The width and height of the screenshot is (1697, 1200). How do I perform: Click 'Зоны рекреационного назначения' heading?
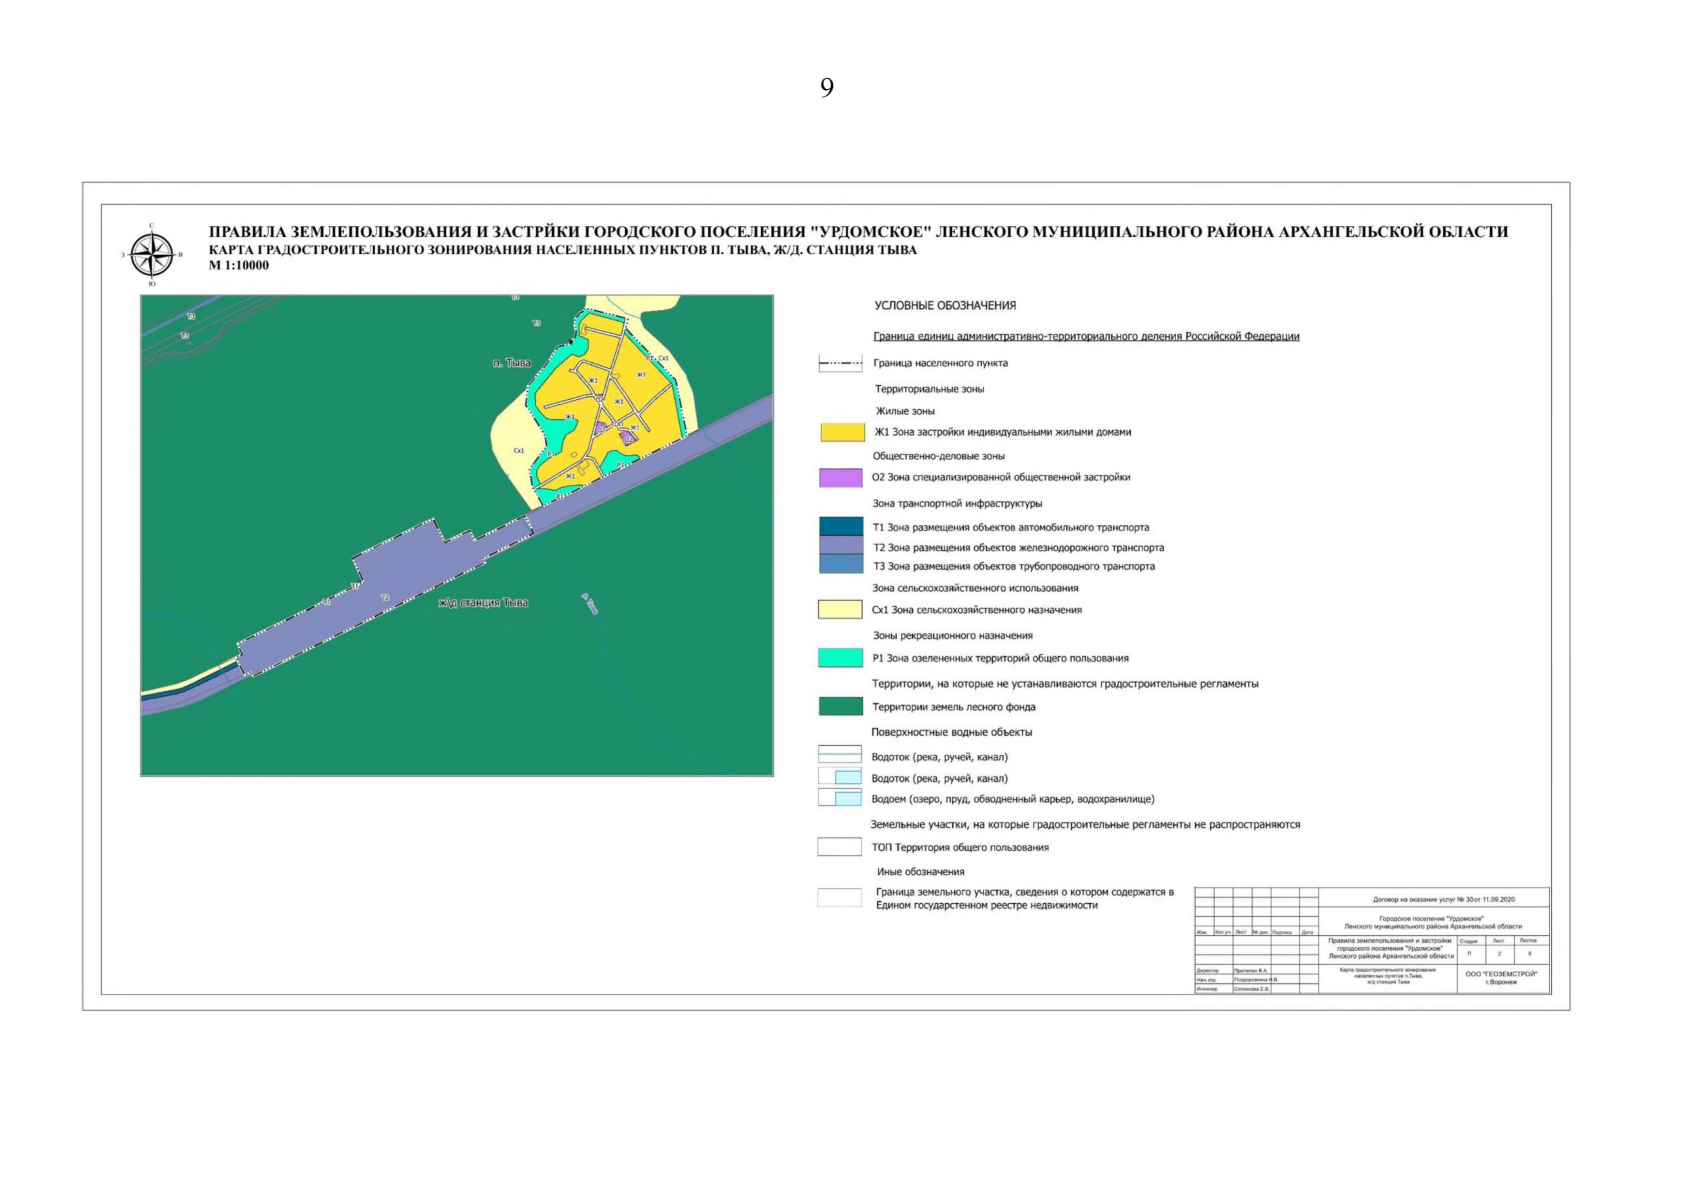tap(952, 636)
